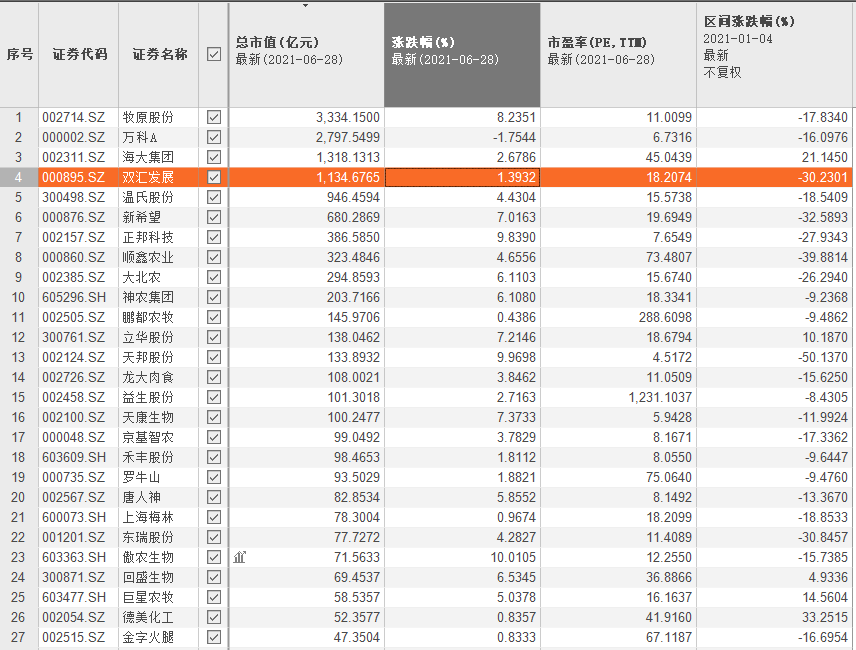This screenshot has width=856, height=650.
Task: Click change value 10.0105
Action: click(513, 557)
